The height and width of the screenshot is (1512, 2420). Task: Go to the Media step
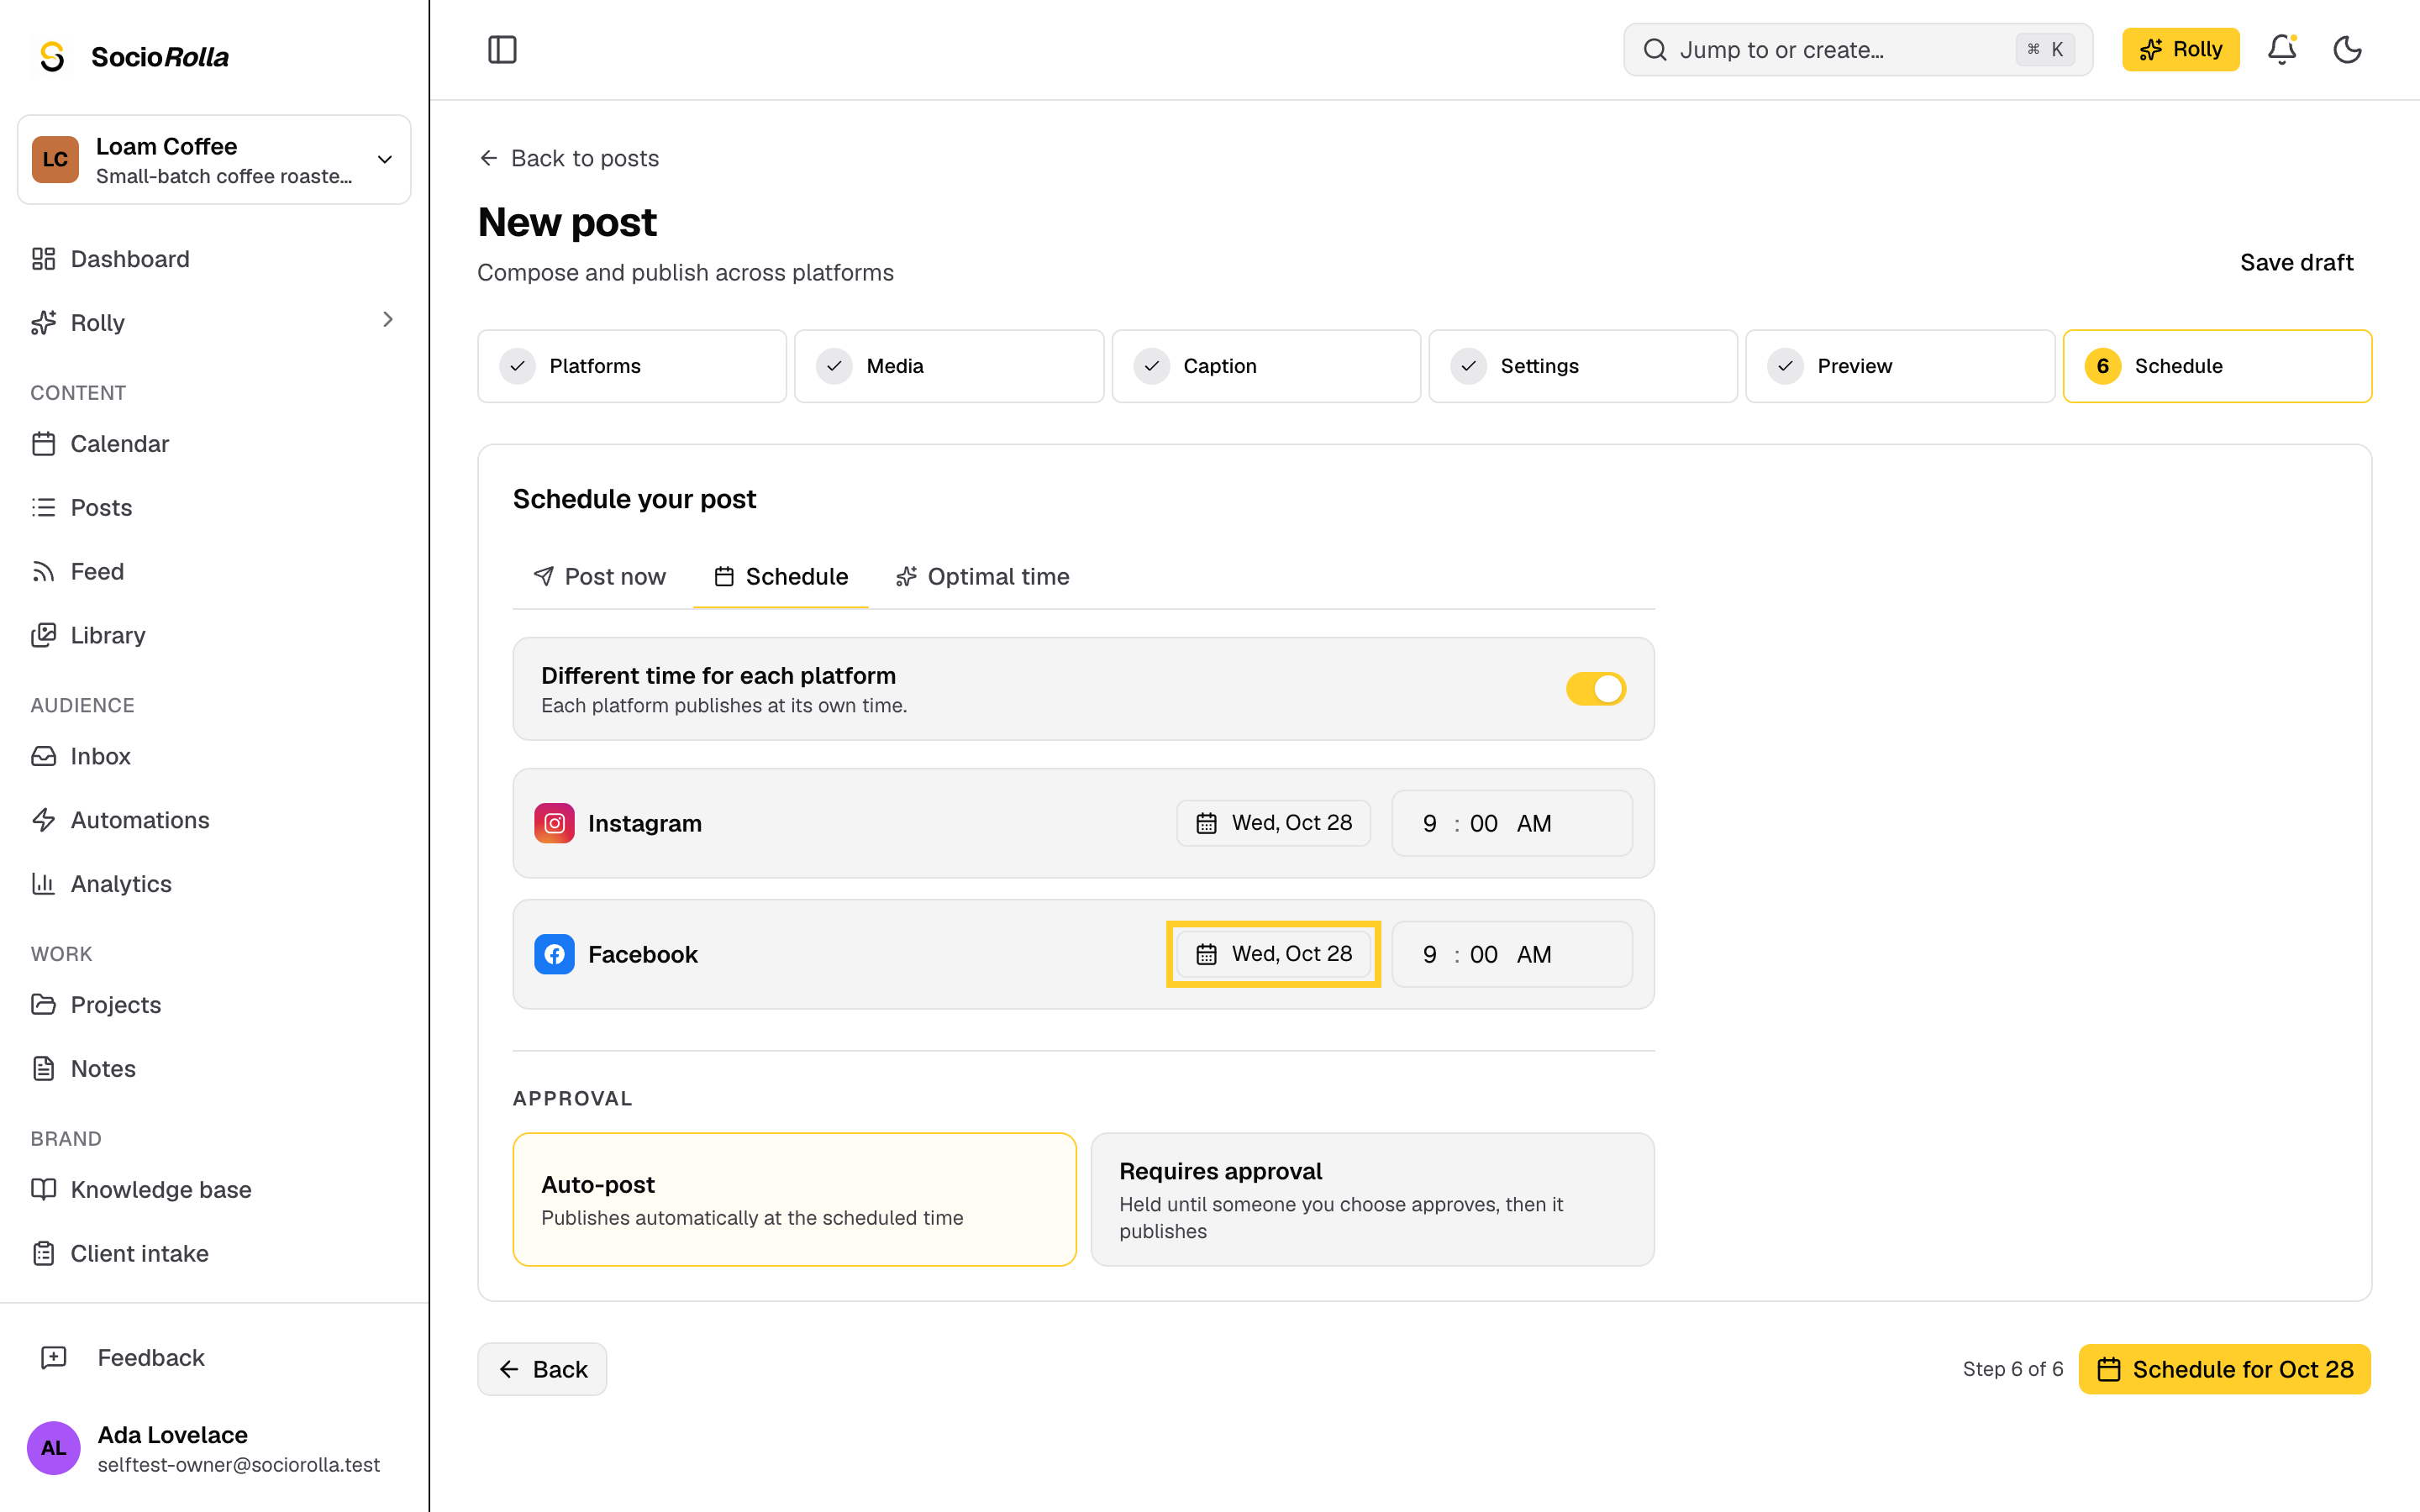click(x=949, y=366)
